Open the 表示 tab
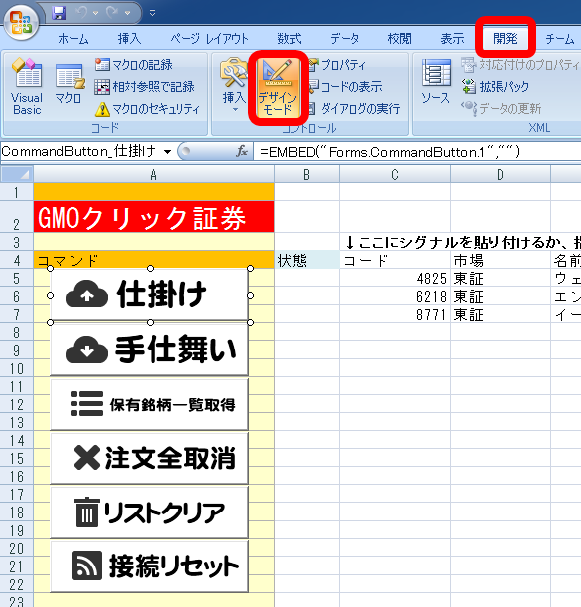This screenshot has width=581, height=607. [452, 39]
